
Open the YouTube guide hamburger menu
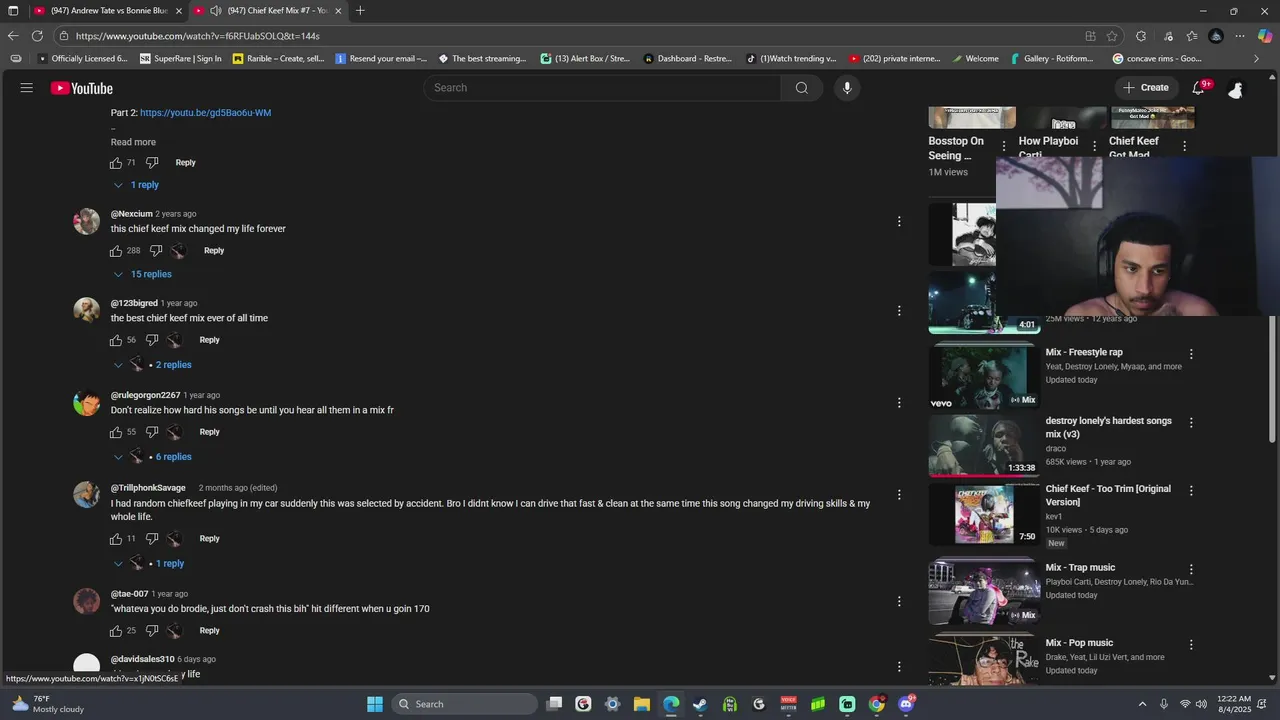(27, 88)
